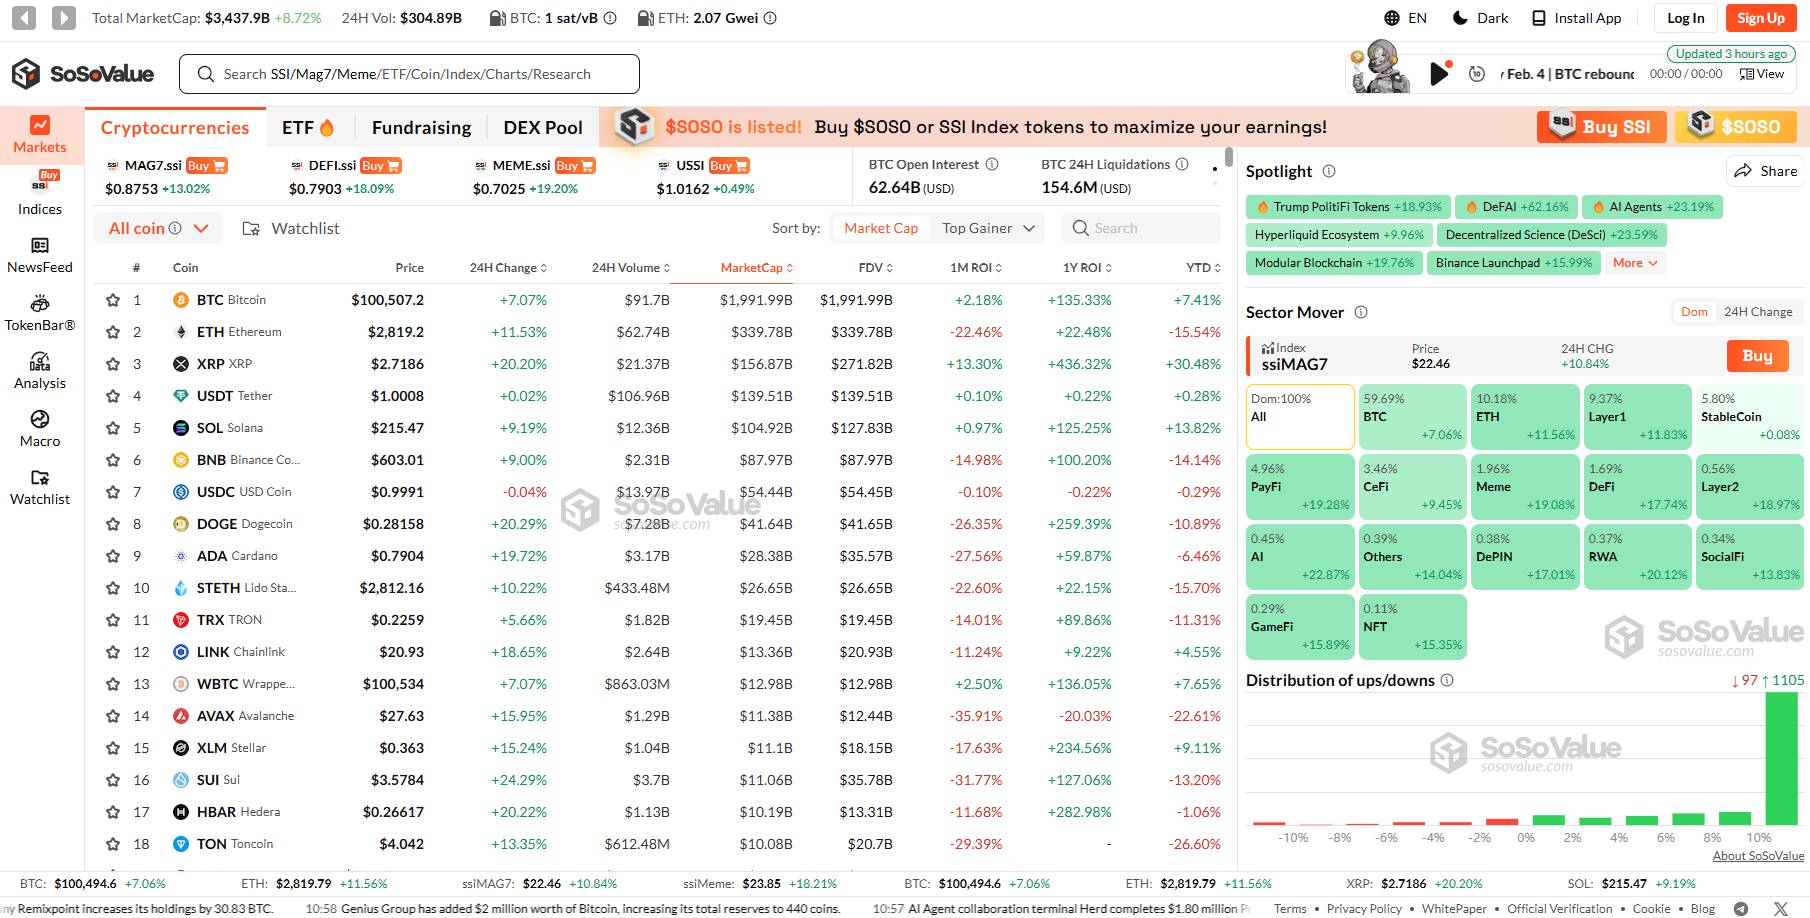
Task: Open Markets in the left sidebar
Action: pyautogui.click(x=40, y=135)
